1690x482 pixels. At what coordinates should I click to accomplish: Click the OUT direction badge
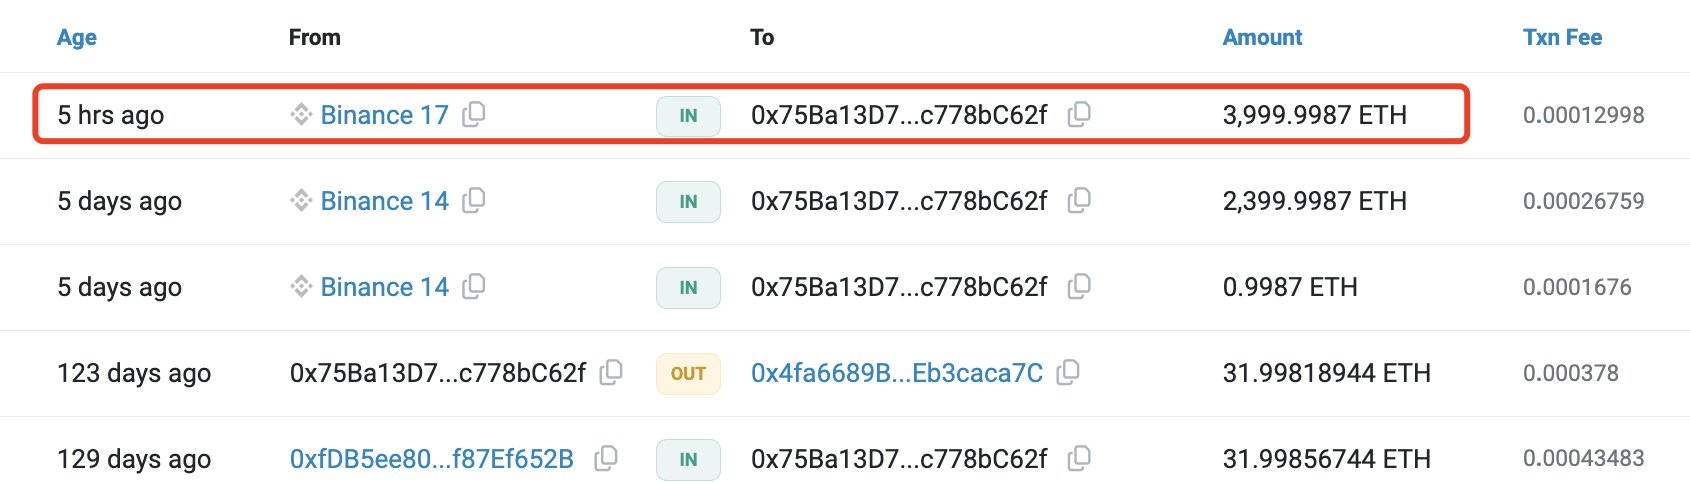point(688,374)
